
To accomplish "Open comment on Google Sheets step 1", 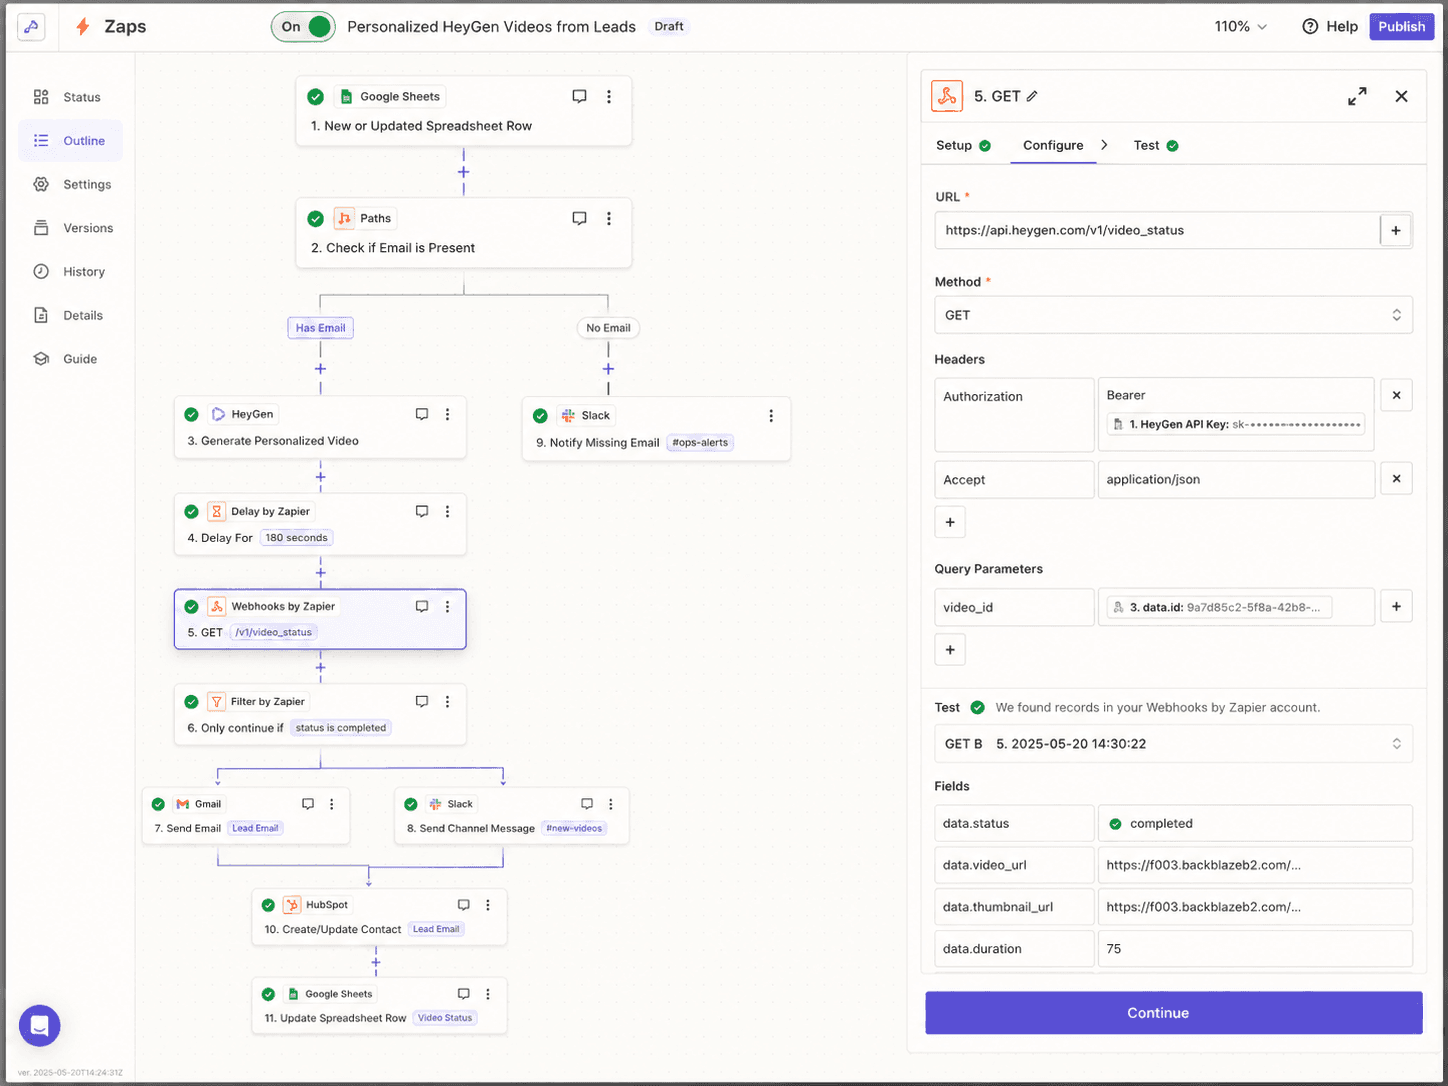I will (x=579, y=97).
